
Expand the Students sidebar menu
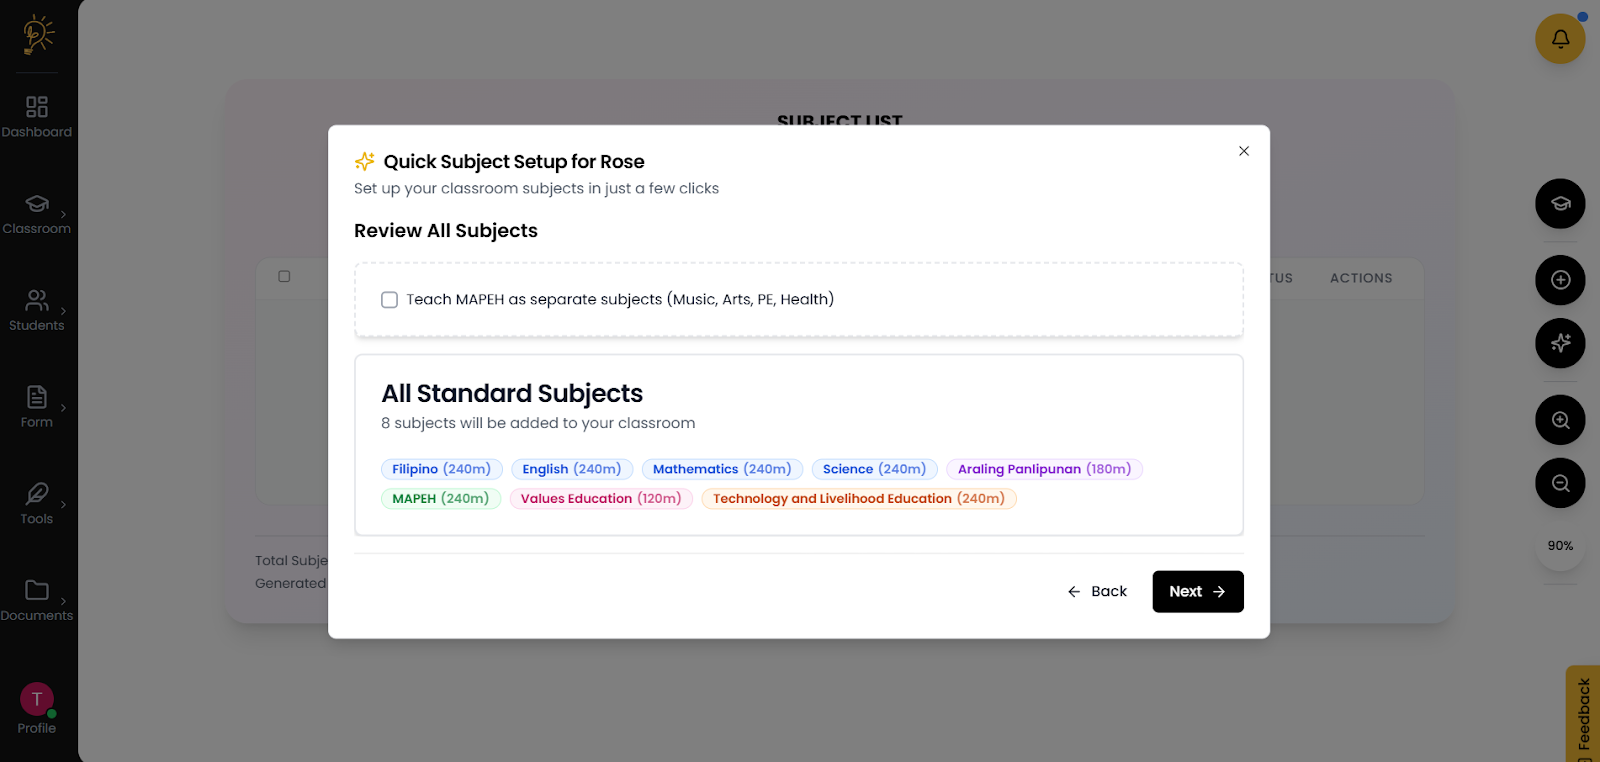tap(37, 310)
